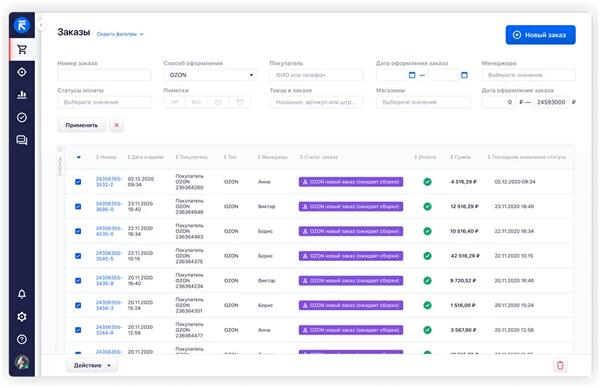Image resolution: width=600 pixels, height=388 pixels.
Task: Sort table by Номер column
Action: [x=106, y=157]
